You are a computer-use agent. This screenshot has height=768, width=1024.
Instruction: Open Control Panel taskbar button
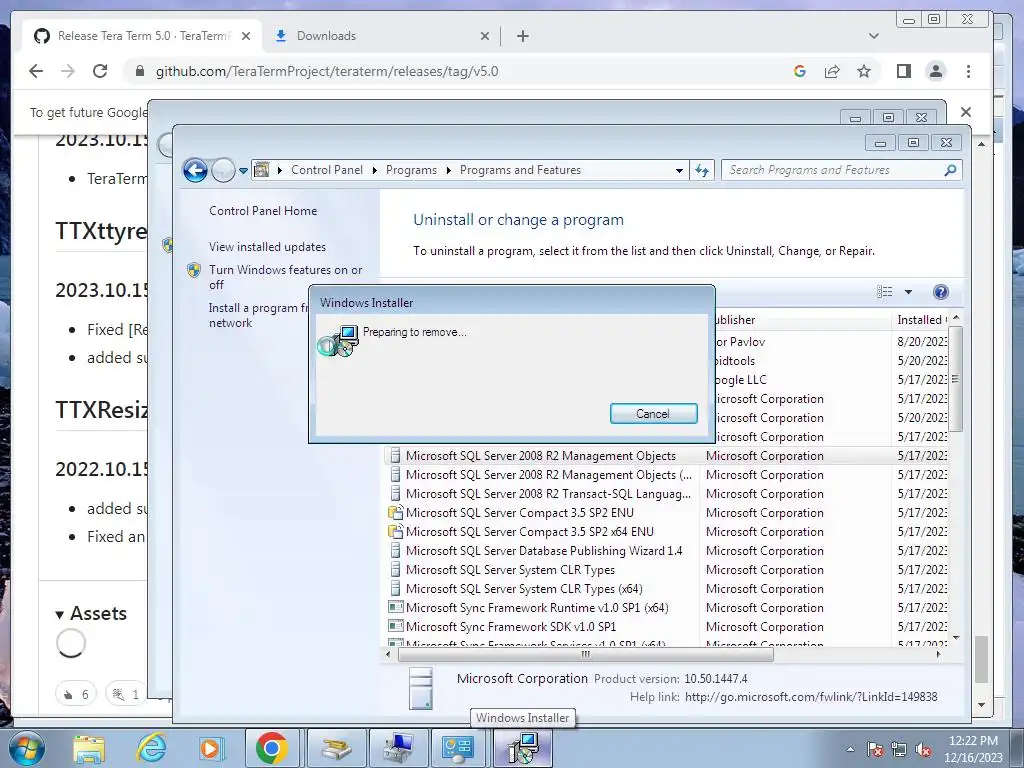tap(460, 749)
